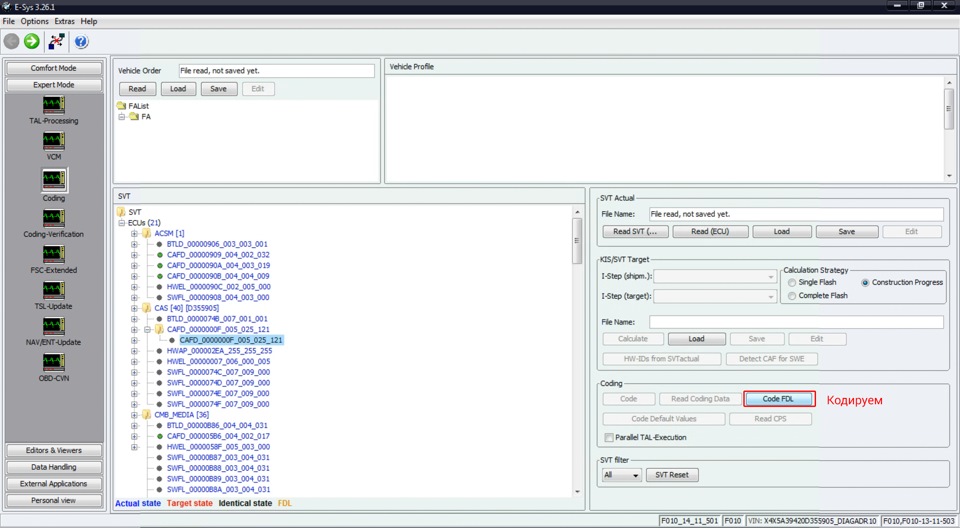
Task: Collapse the ECUs (21) tree node
Action: pyautogui.click(x=122, y=223)
